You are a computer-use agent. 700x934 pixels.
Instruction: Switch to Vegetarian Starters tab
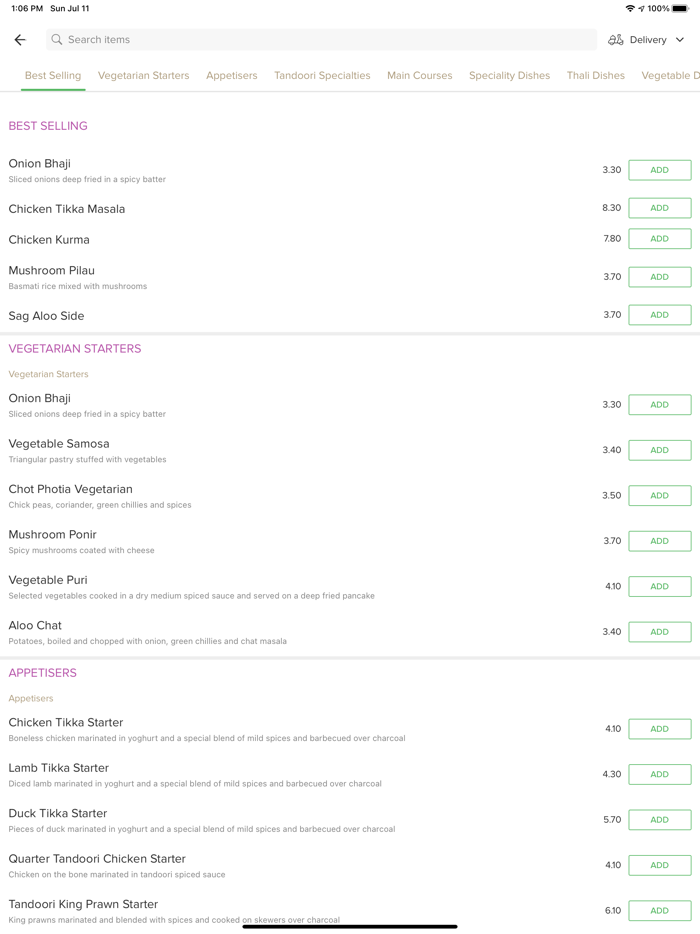pyautogui.click(x=143, y=76)
